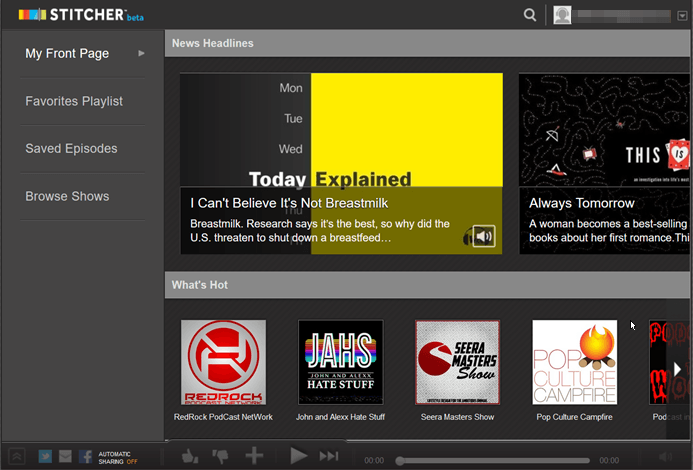Click John and Alexx Hate Stuff label
The height and width of the screenshot is (470, 693).
(340, 417)
